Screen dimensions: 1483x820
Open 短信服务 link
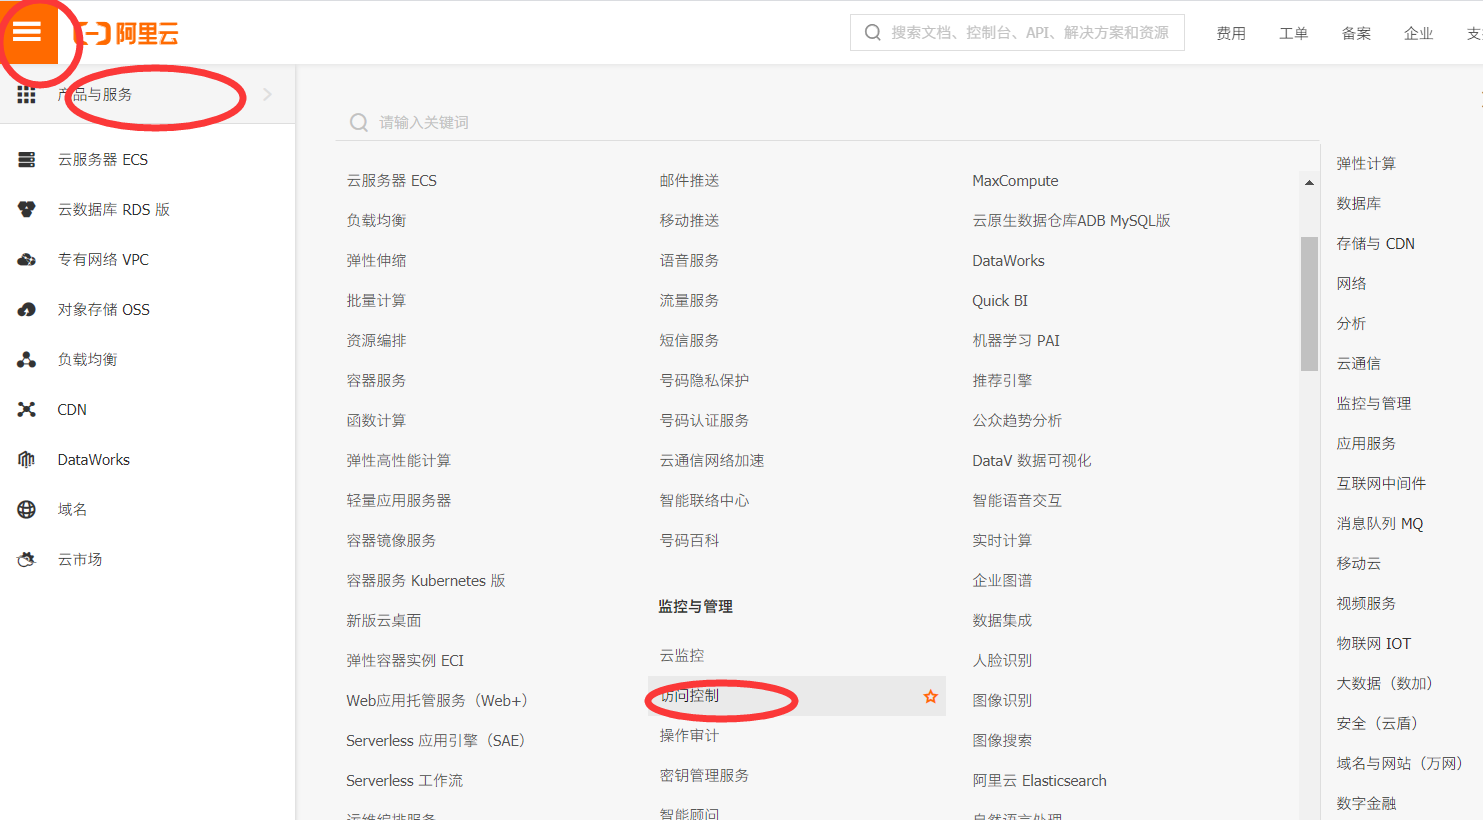[x=689, y=341]
